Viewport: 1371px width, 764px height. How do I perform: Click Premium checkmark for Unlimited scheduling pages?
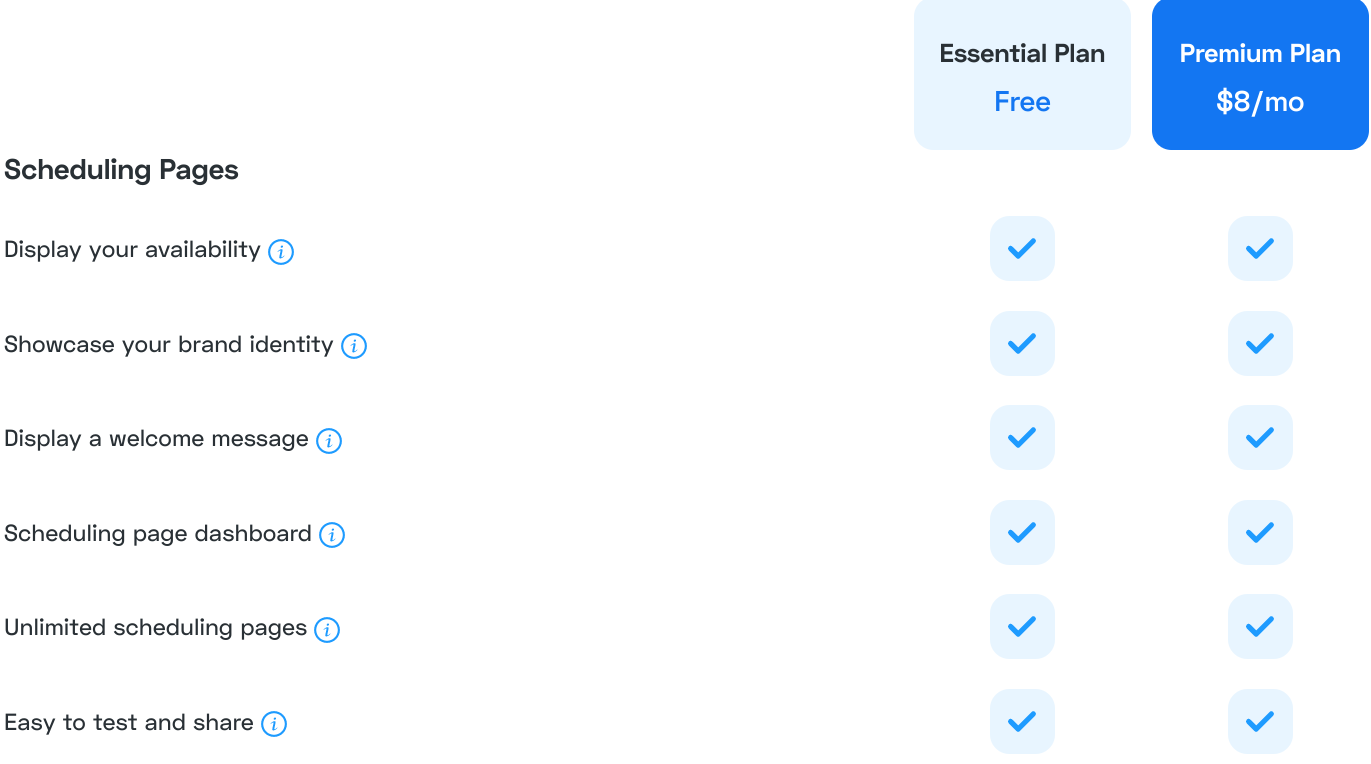(x=1260, y=626)
